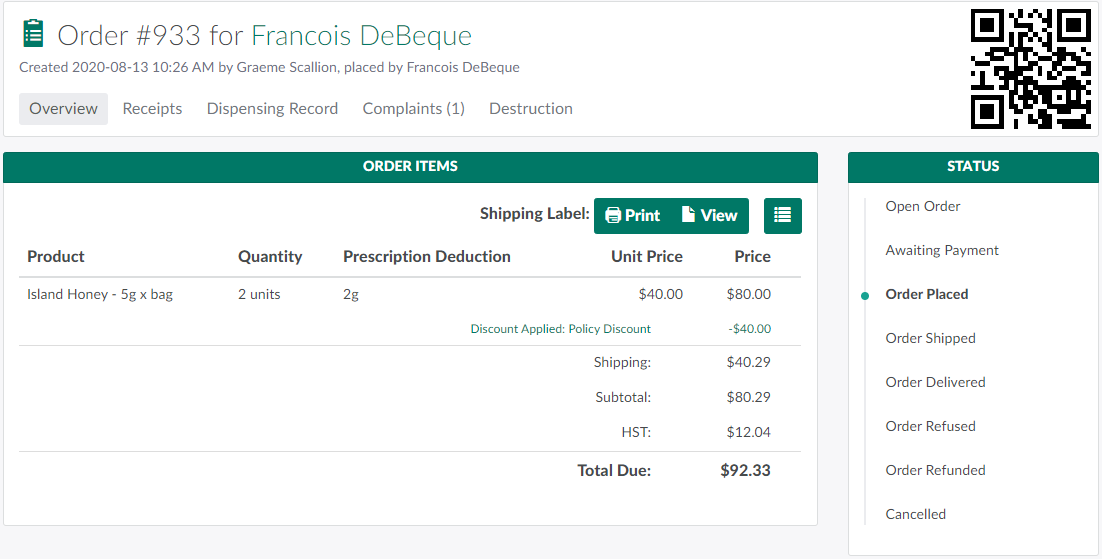Select the Order Delivered status
The height and width of the screenshot is (559, 1102).
935,383
